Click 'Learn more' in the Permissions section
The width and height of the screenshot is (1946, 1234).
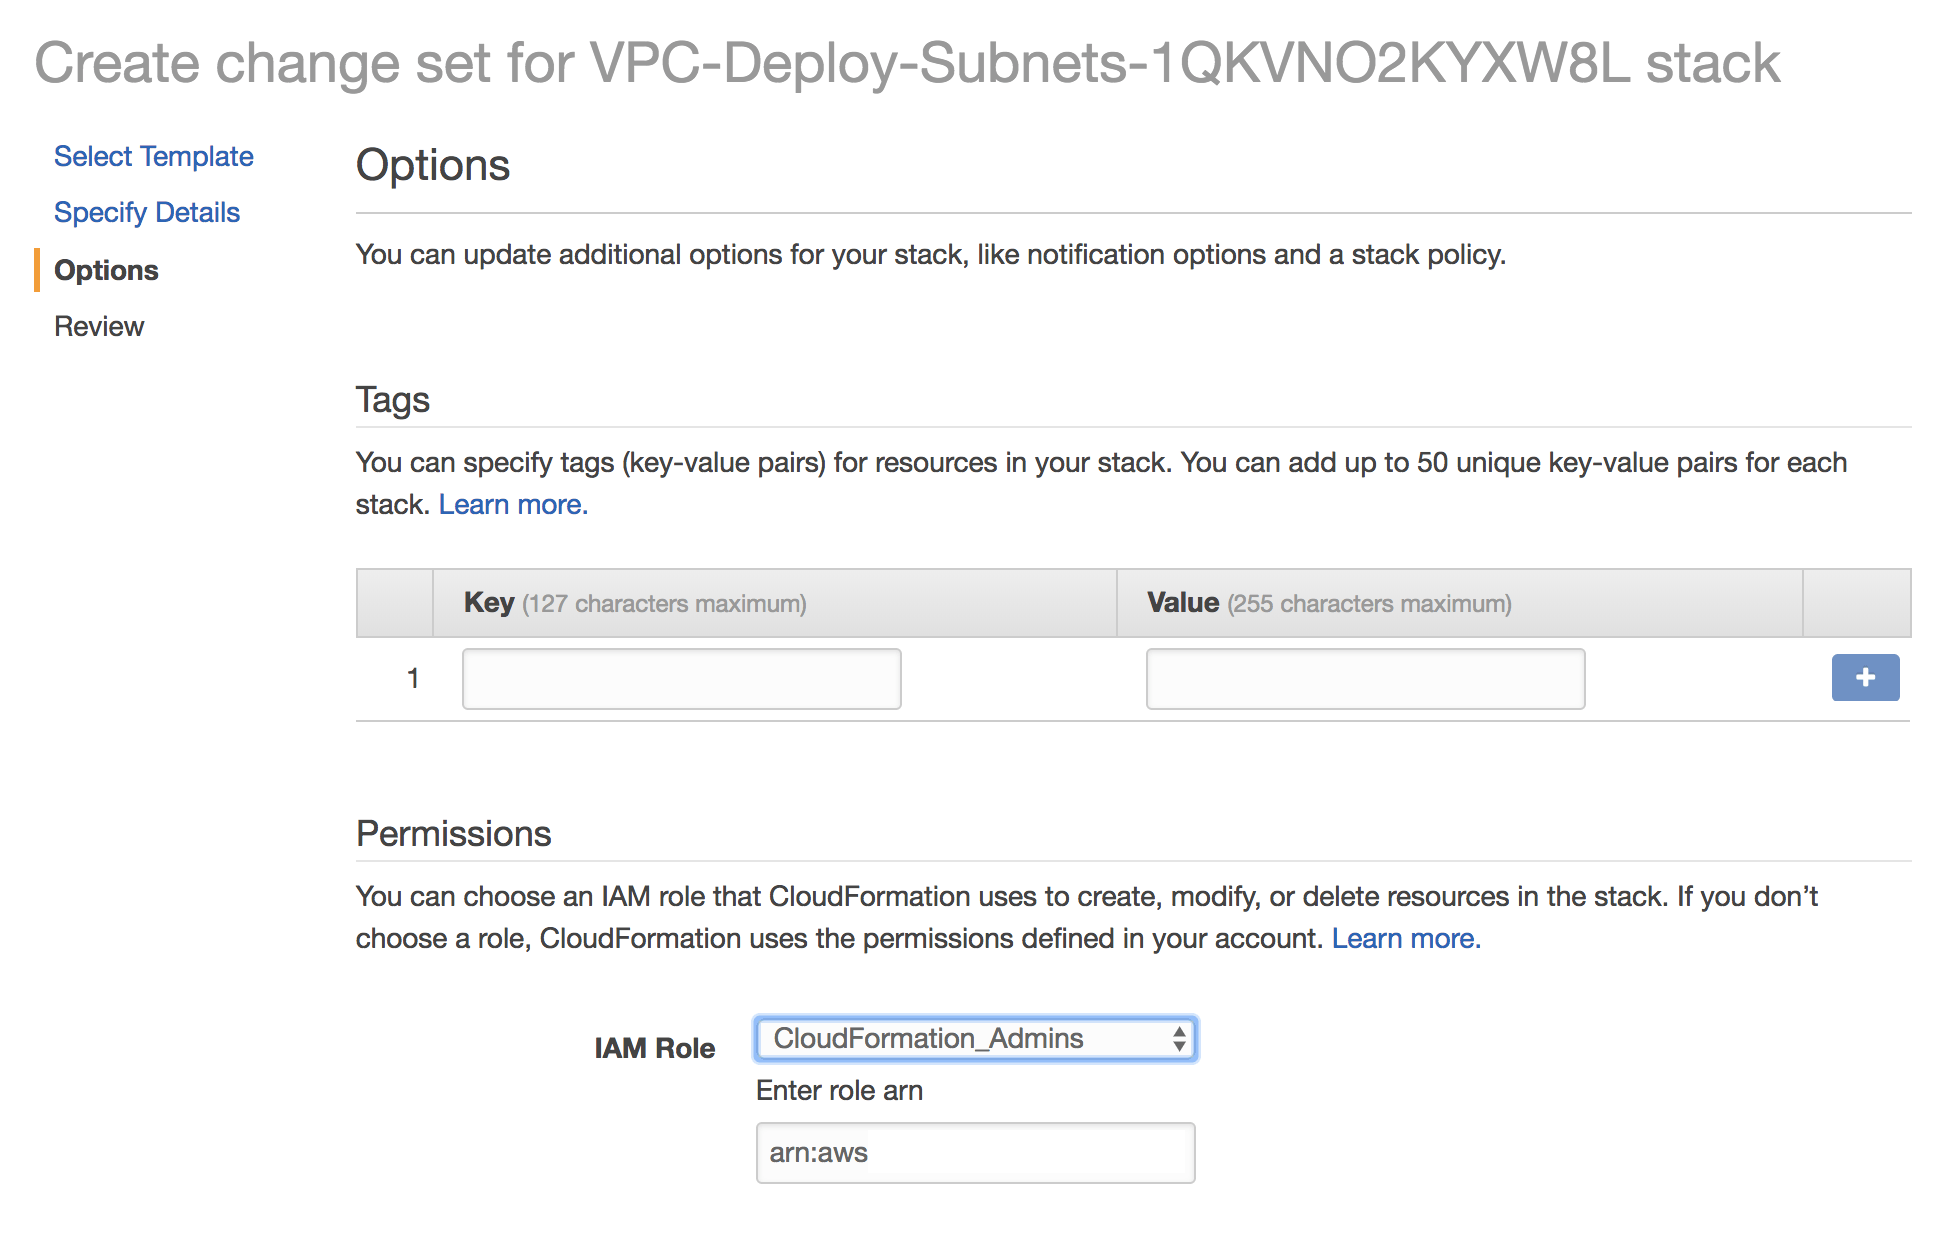[x=1406, y=938]
